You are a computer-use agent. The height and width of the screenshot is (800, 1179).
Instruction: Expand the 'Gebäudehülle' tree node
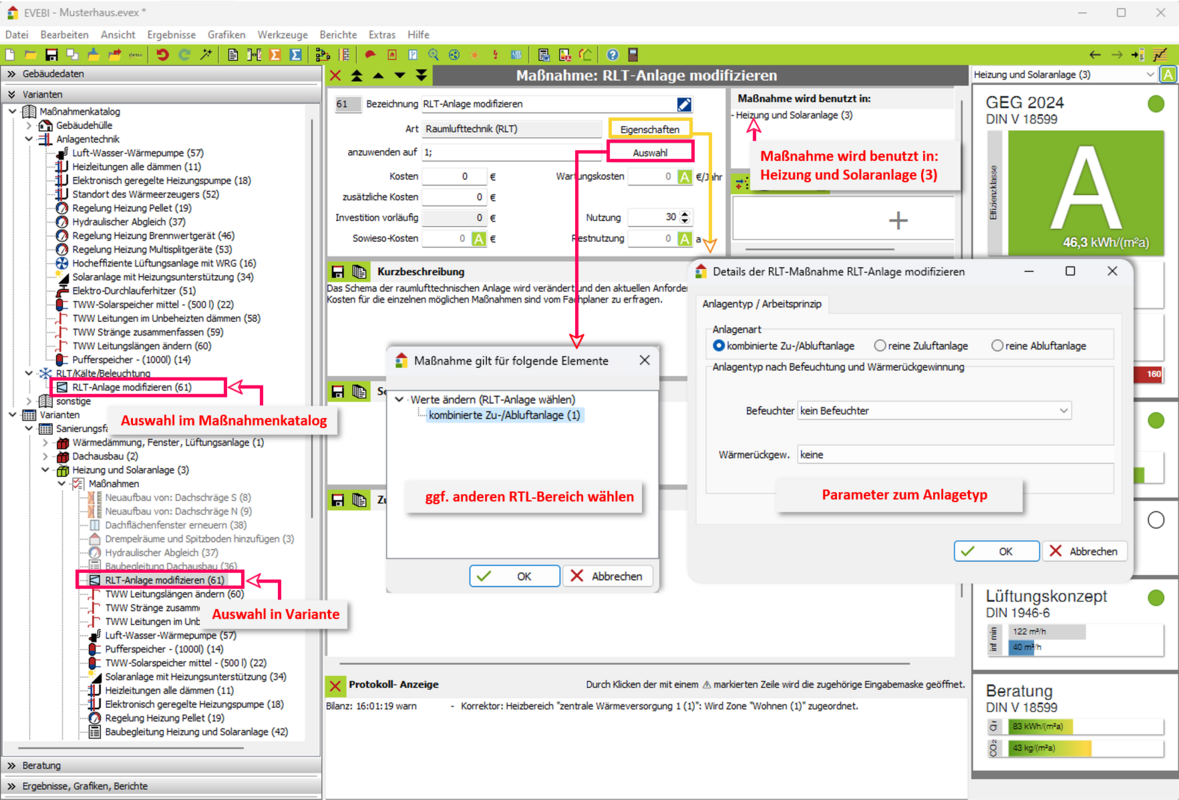coord(29,126)
